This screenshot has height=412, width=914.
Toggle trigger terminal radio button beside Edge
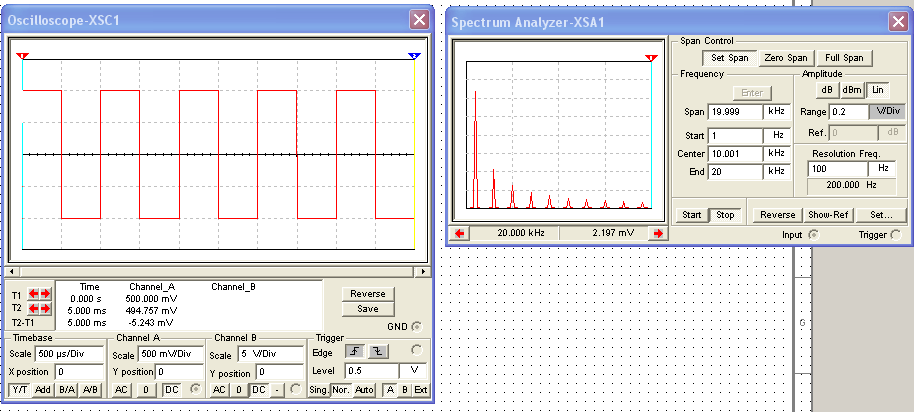pos(416,350)
